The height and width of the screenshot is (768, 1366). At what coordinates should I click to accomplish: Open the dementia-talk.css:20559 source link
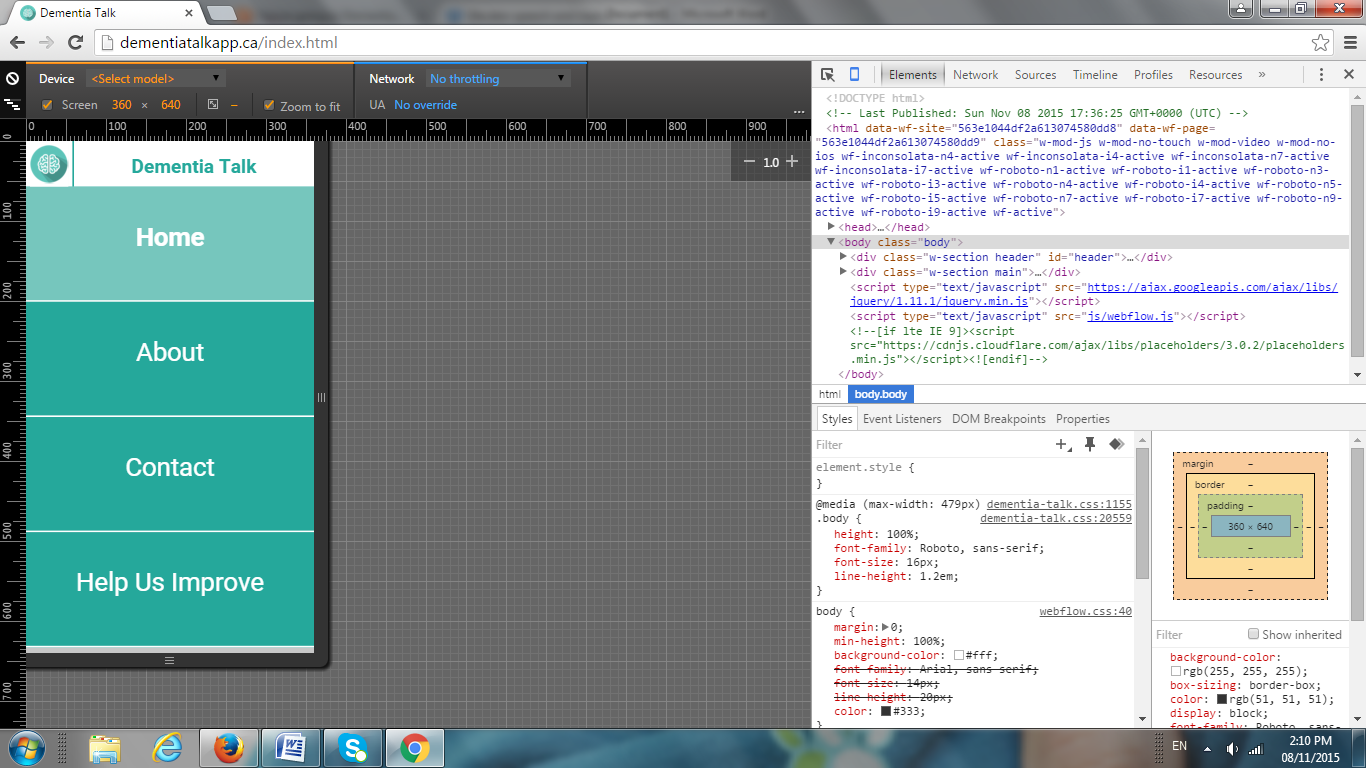point(1056,519)
